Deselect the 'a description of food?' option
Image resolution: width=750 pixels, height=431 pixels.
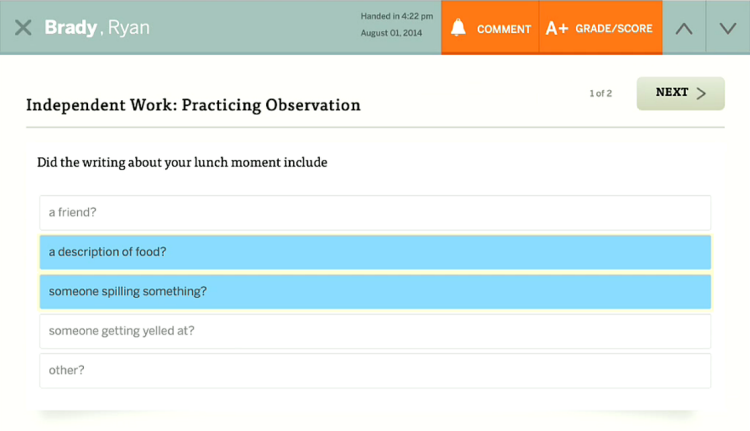(x=375, y=252)
